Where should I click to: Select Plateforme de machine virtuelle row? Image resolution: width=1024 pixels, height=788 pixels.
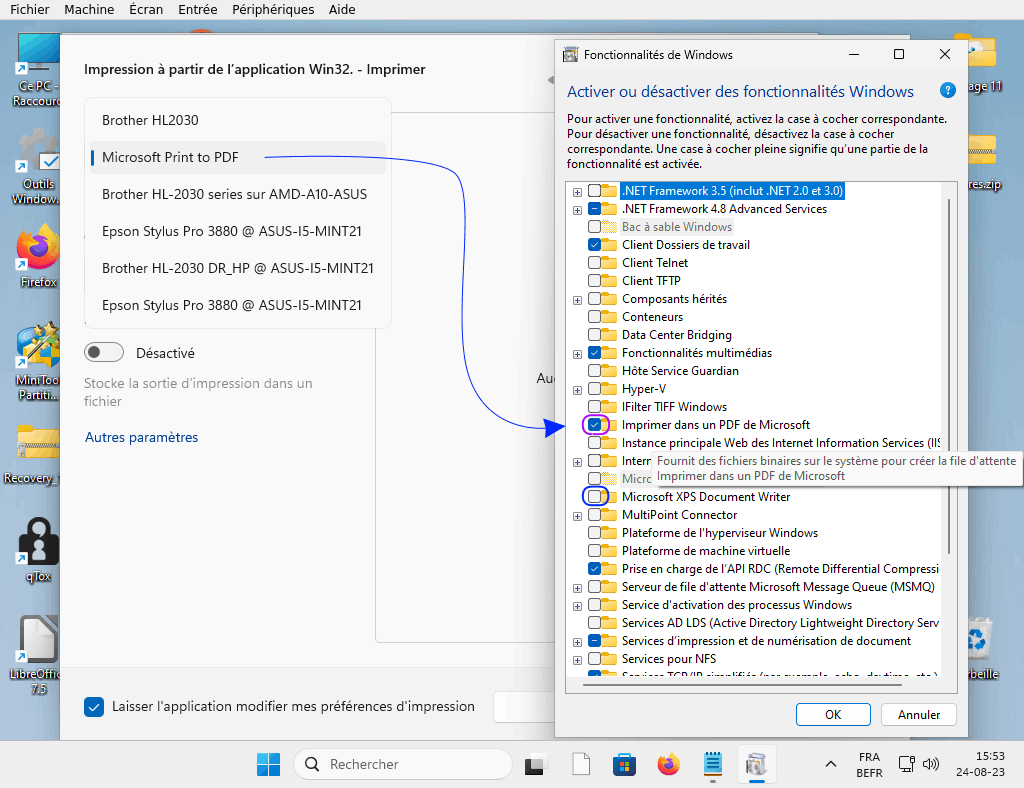point(706,551)
